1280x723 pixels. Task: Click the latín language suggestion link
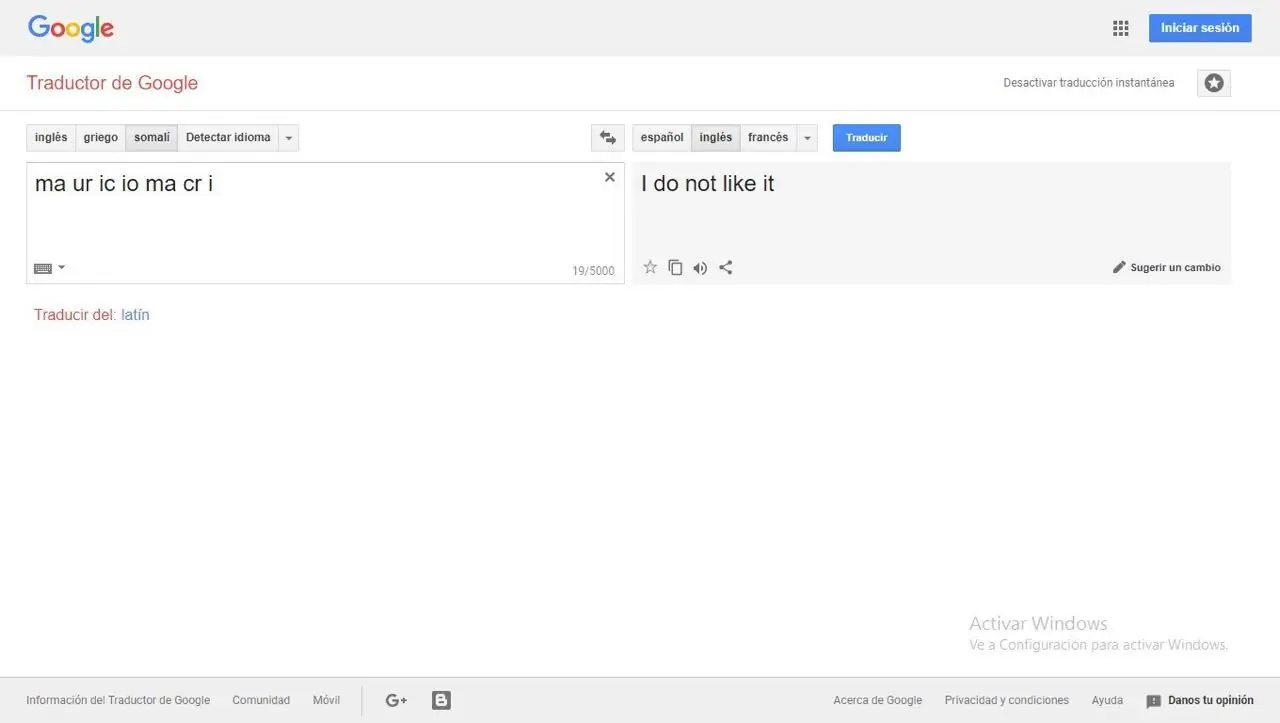(x=135, y=315)
